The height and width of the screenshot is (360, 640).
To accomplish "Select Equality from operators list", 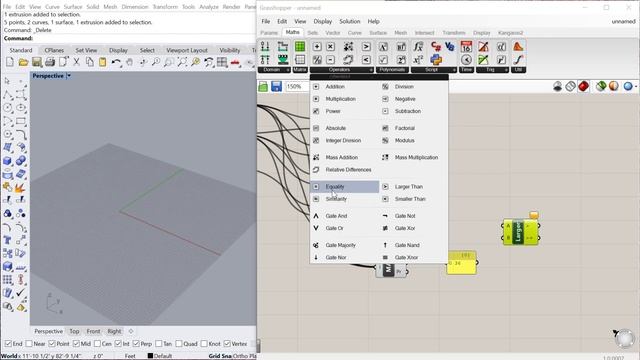I will pos(345,187).
